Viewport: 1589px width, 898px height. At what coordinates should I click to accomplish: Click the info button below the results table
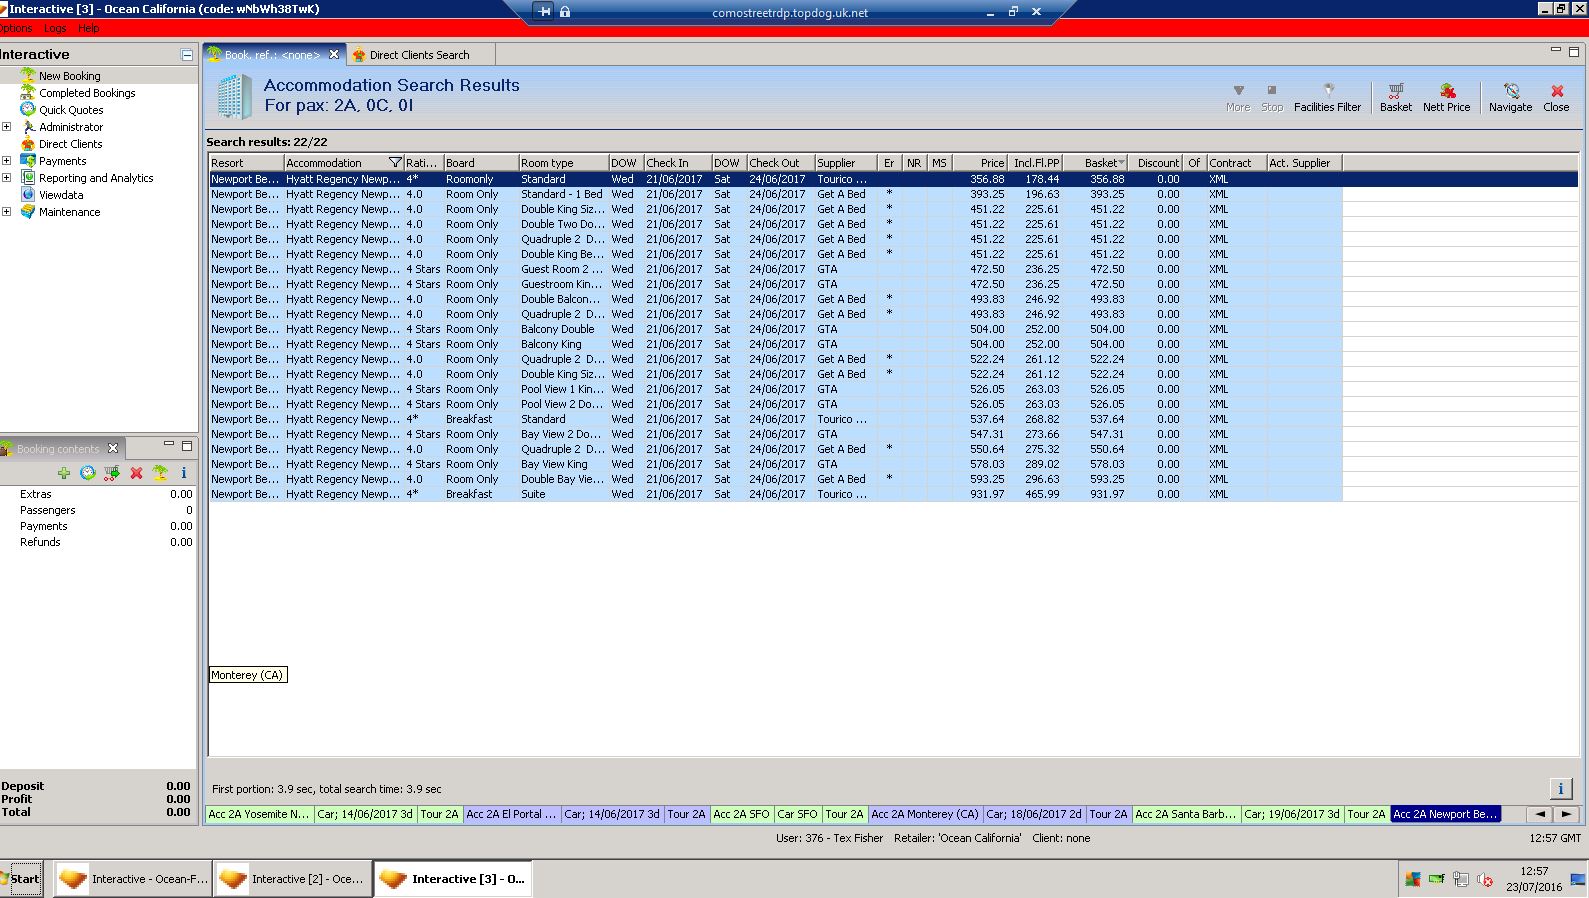[x=1560, y=788]
